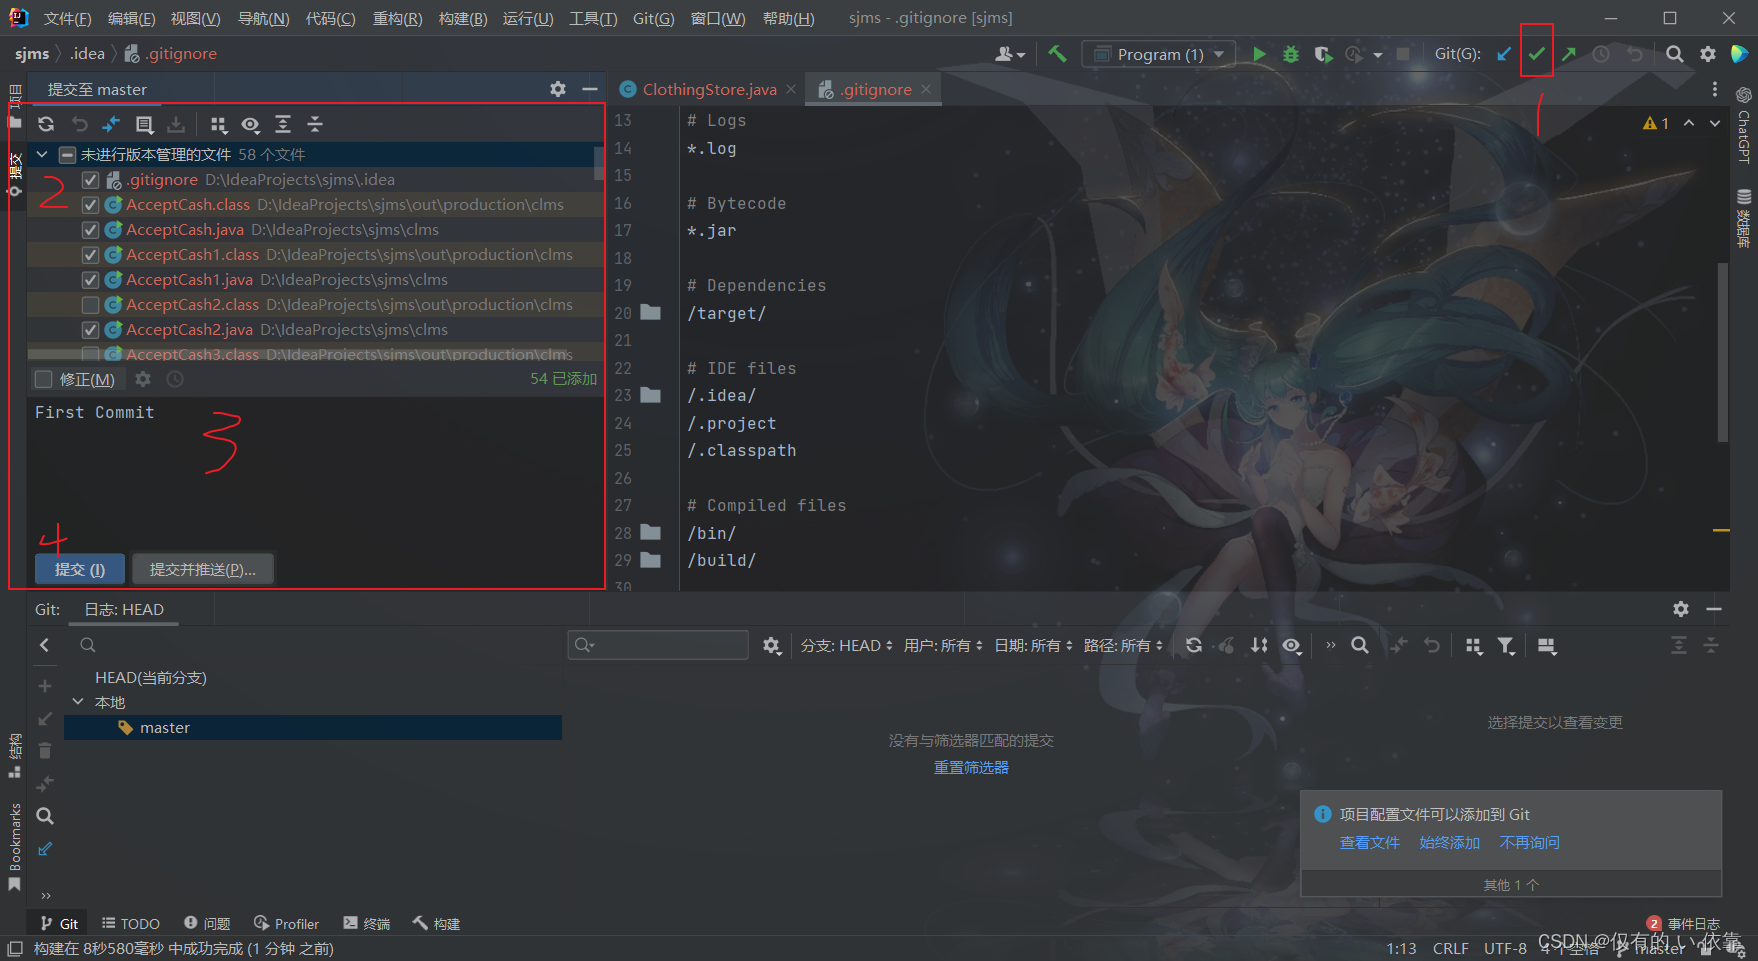Open view options eye dropdown in commit toolbar

coord(251,124)
